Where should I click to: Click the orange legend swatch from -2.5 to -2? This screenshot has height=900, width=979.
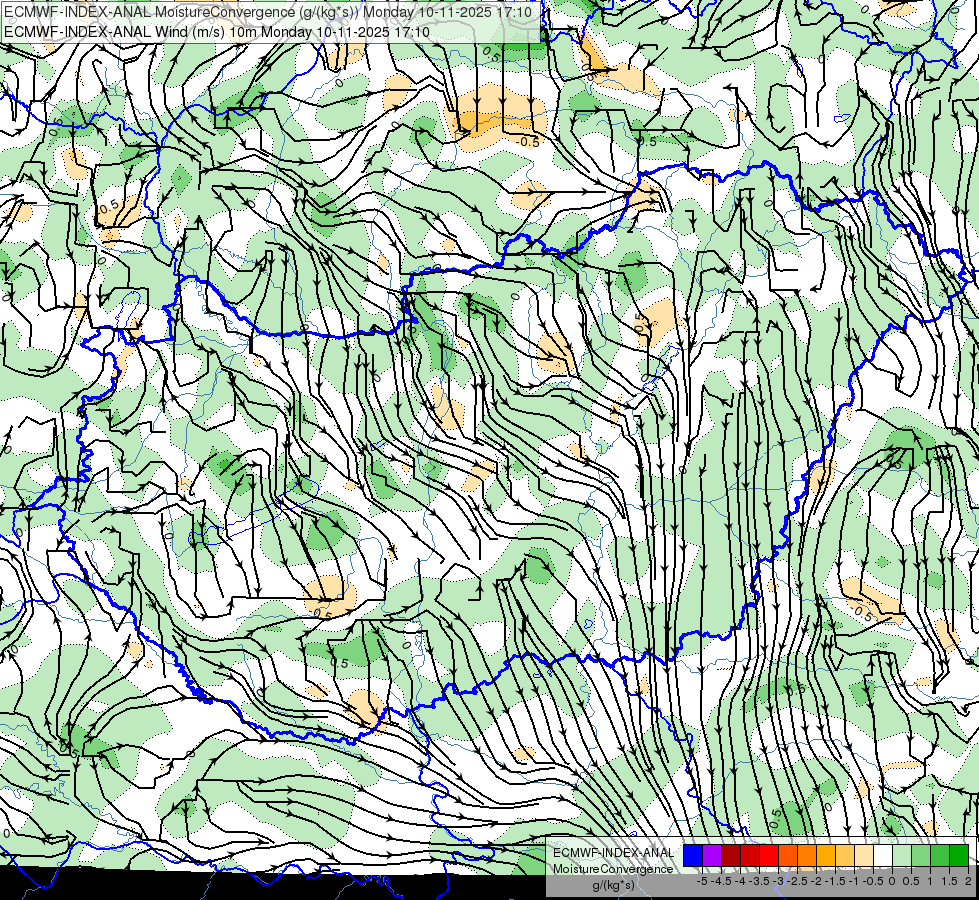[x=807, y=856]
